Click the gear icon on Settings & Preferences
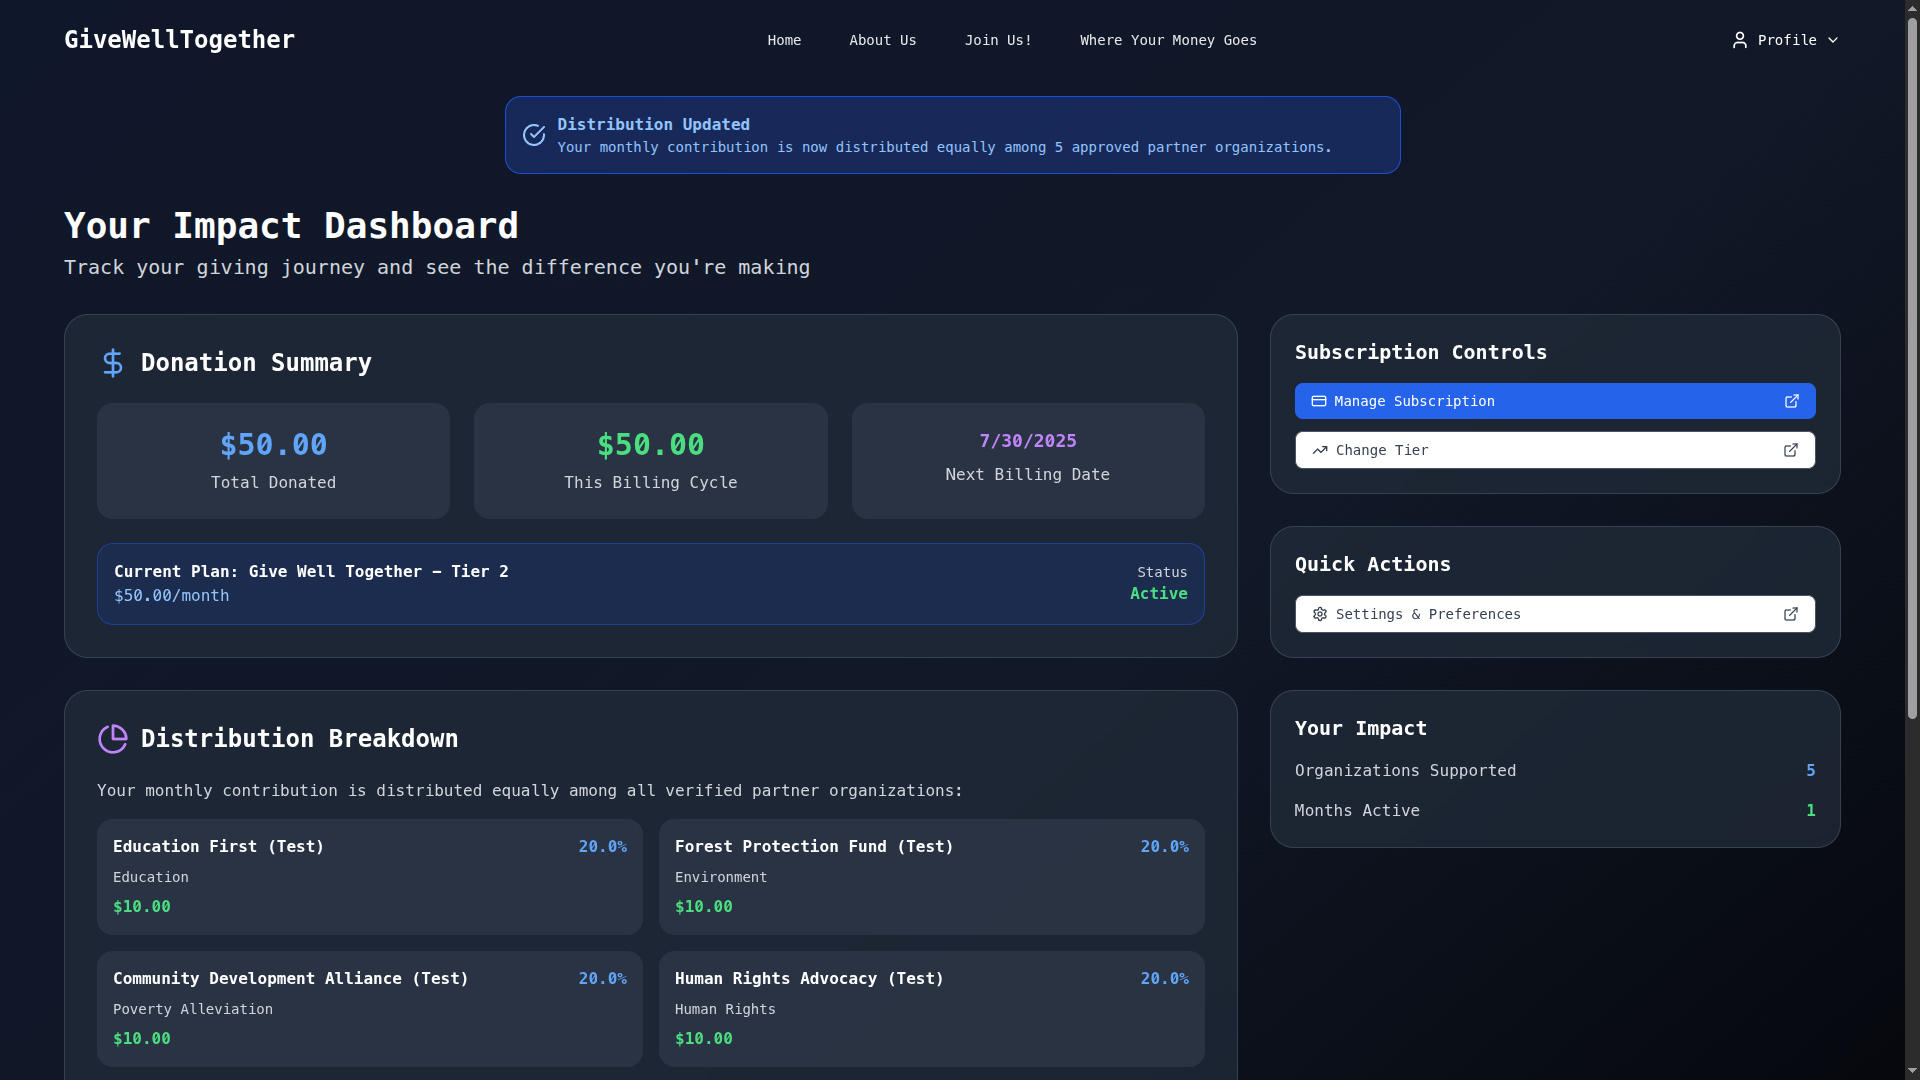The width and height of the screenshot is (1920, 1080). coord(1320,614)
